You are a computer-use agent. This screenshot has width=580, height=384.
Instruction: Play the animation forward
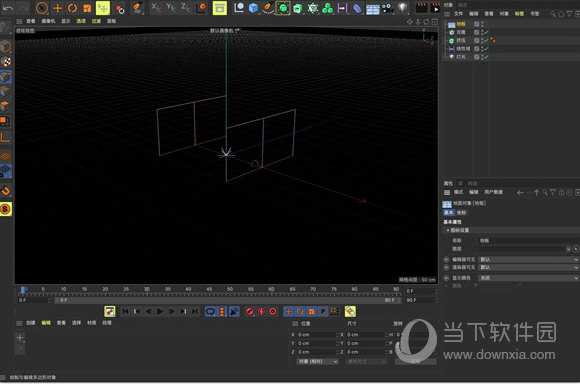160,311
